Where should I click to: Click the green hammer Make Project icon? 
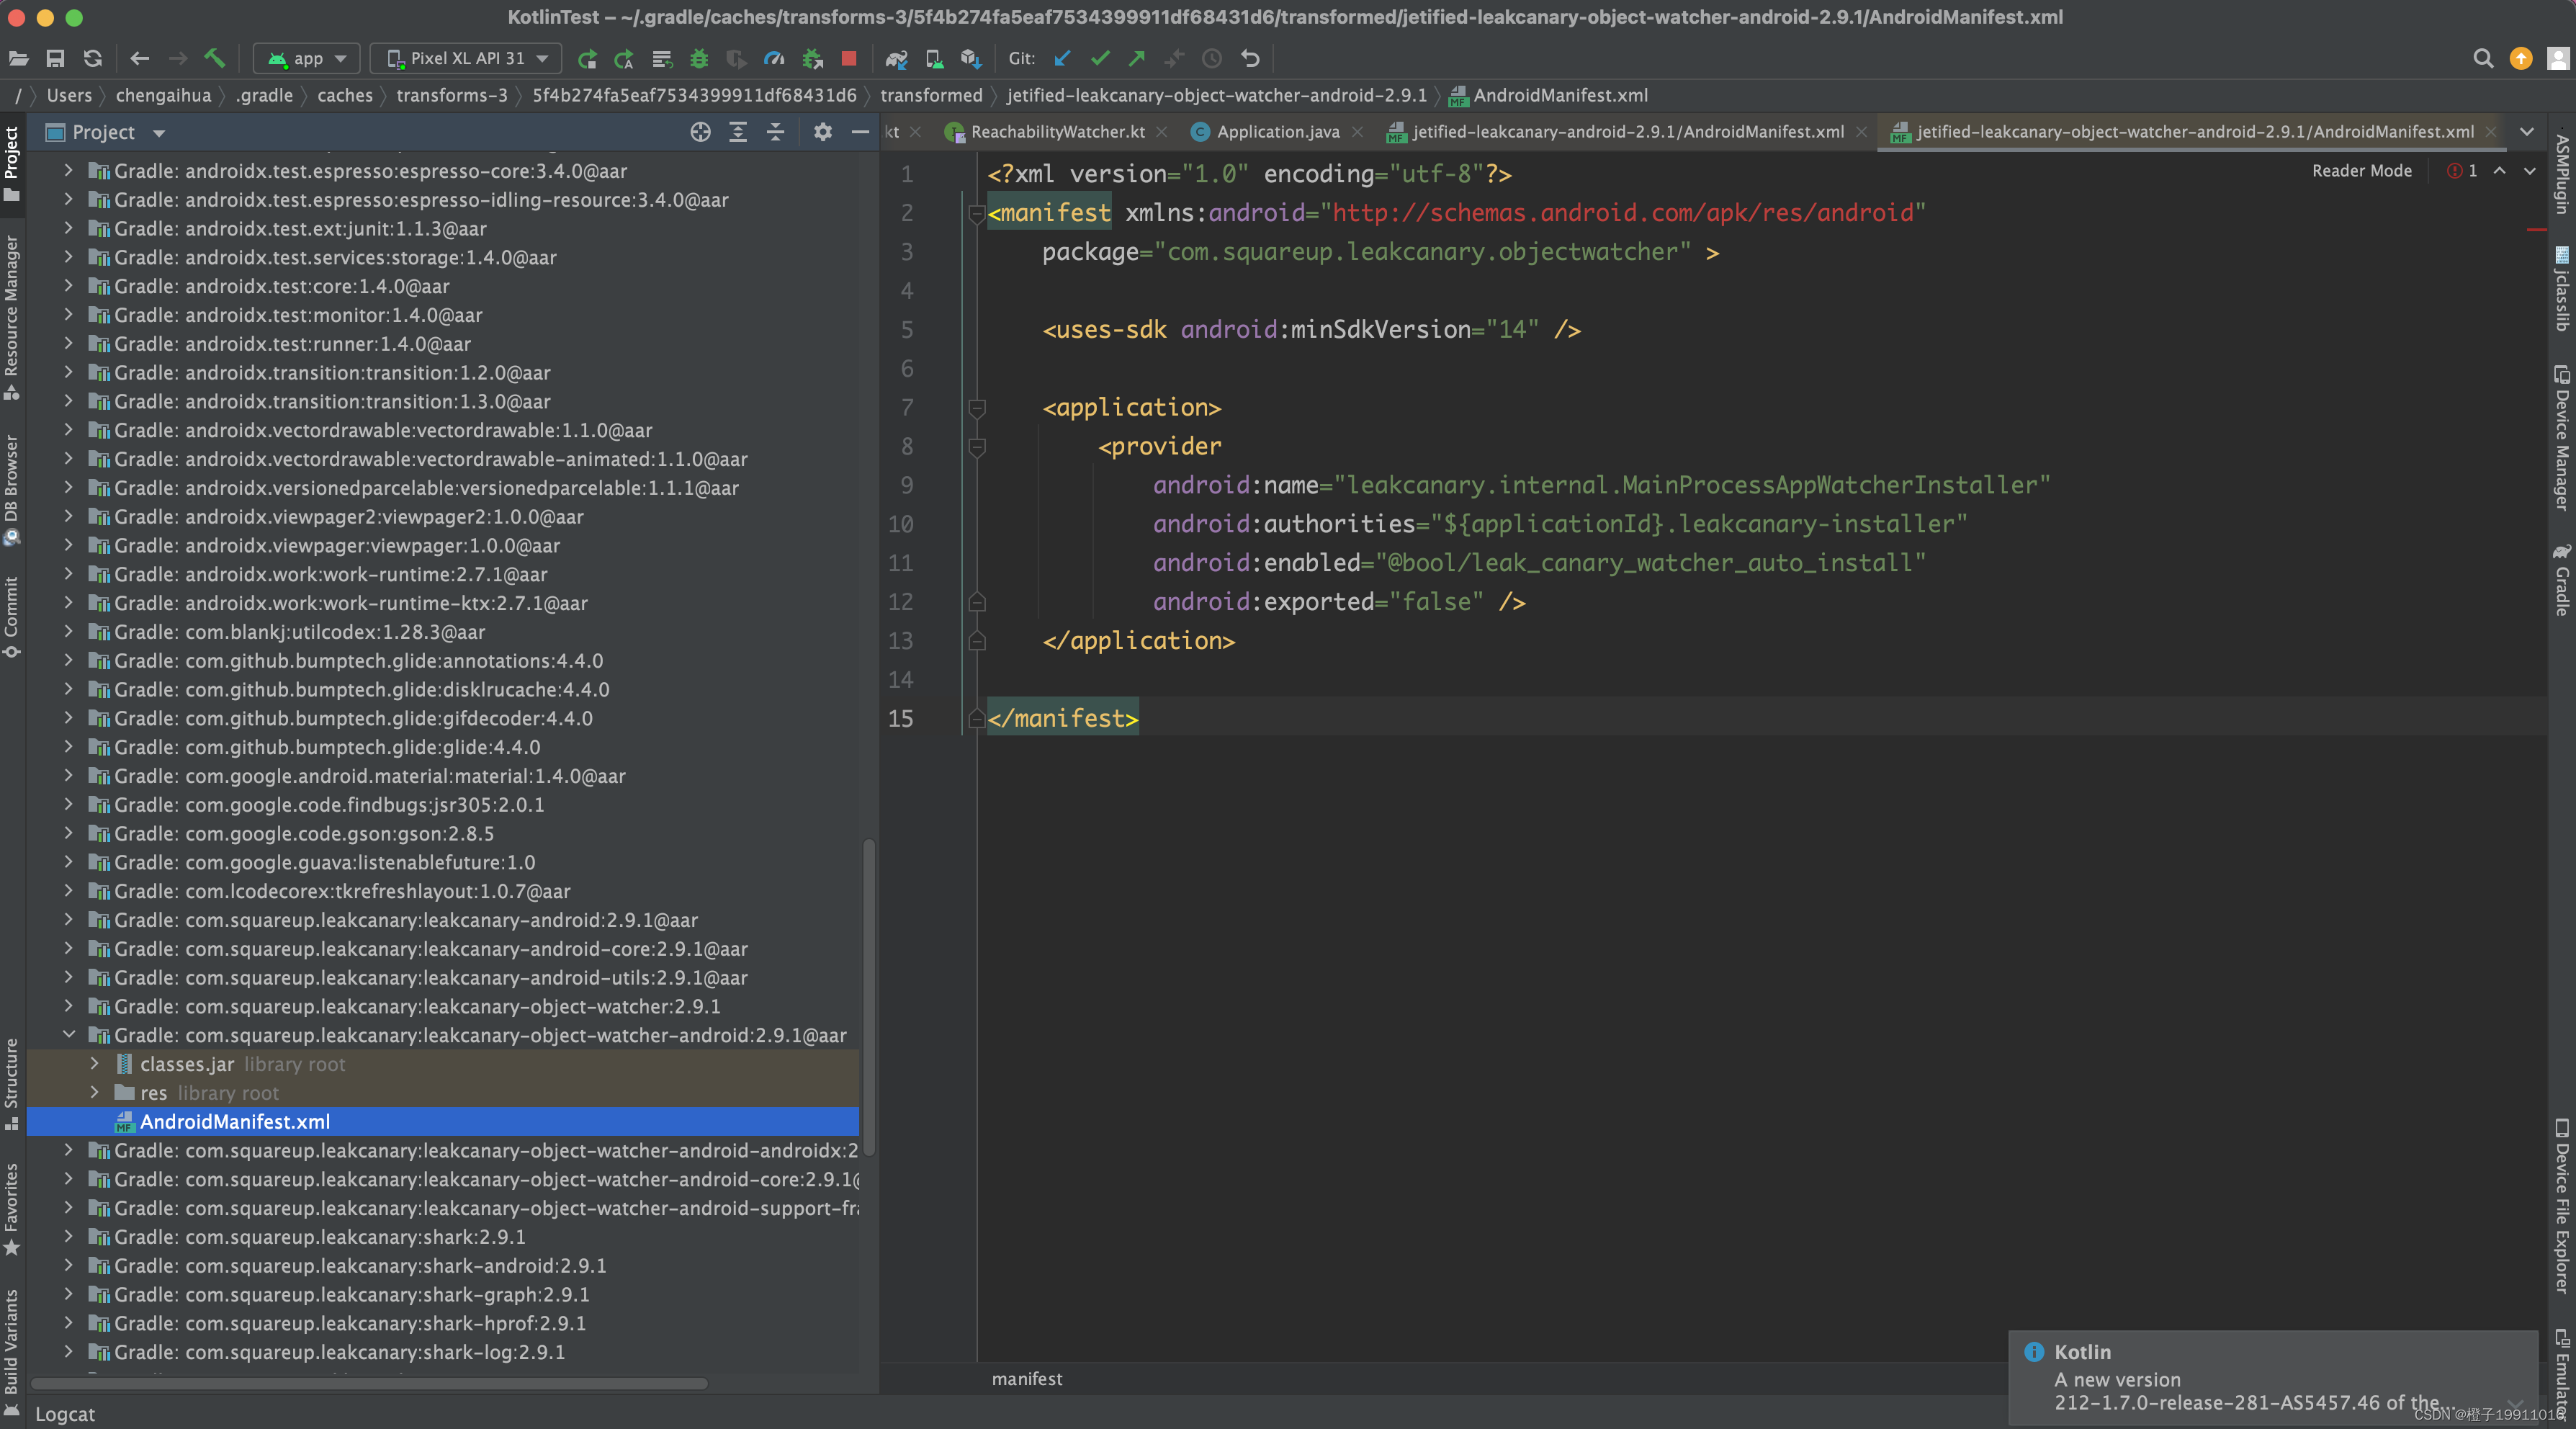215,59
